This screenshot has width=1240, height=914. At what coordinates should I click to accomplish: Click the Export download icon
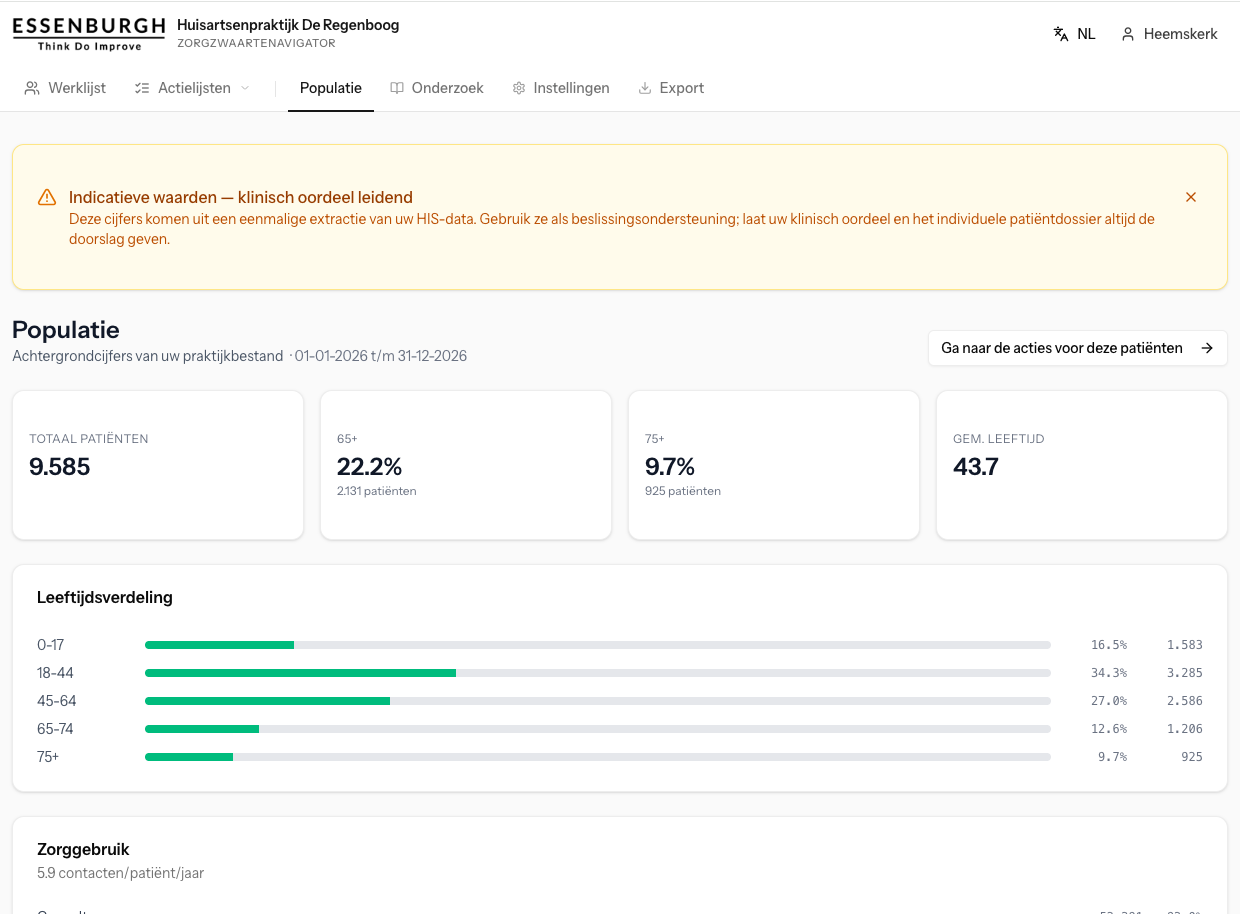pos(645,88)
